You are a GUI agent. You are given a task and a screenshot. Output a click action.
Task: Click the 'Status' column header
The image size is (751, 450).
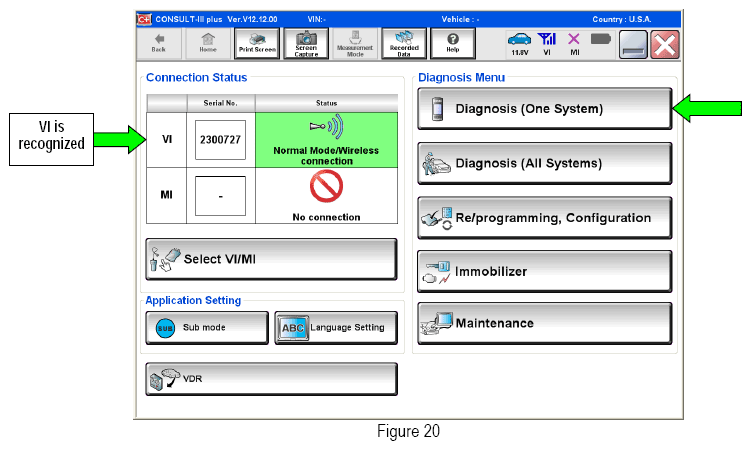(x=326, y=103)
